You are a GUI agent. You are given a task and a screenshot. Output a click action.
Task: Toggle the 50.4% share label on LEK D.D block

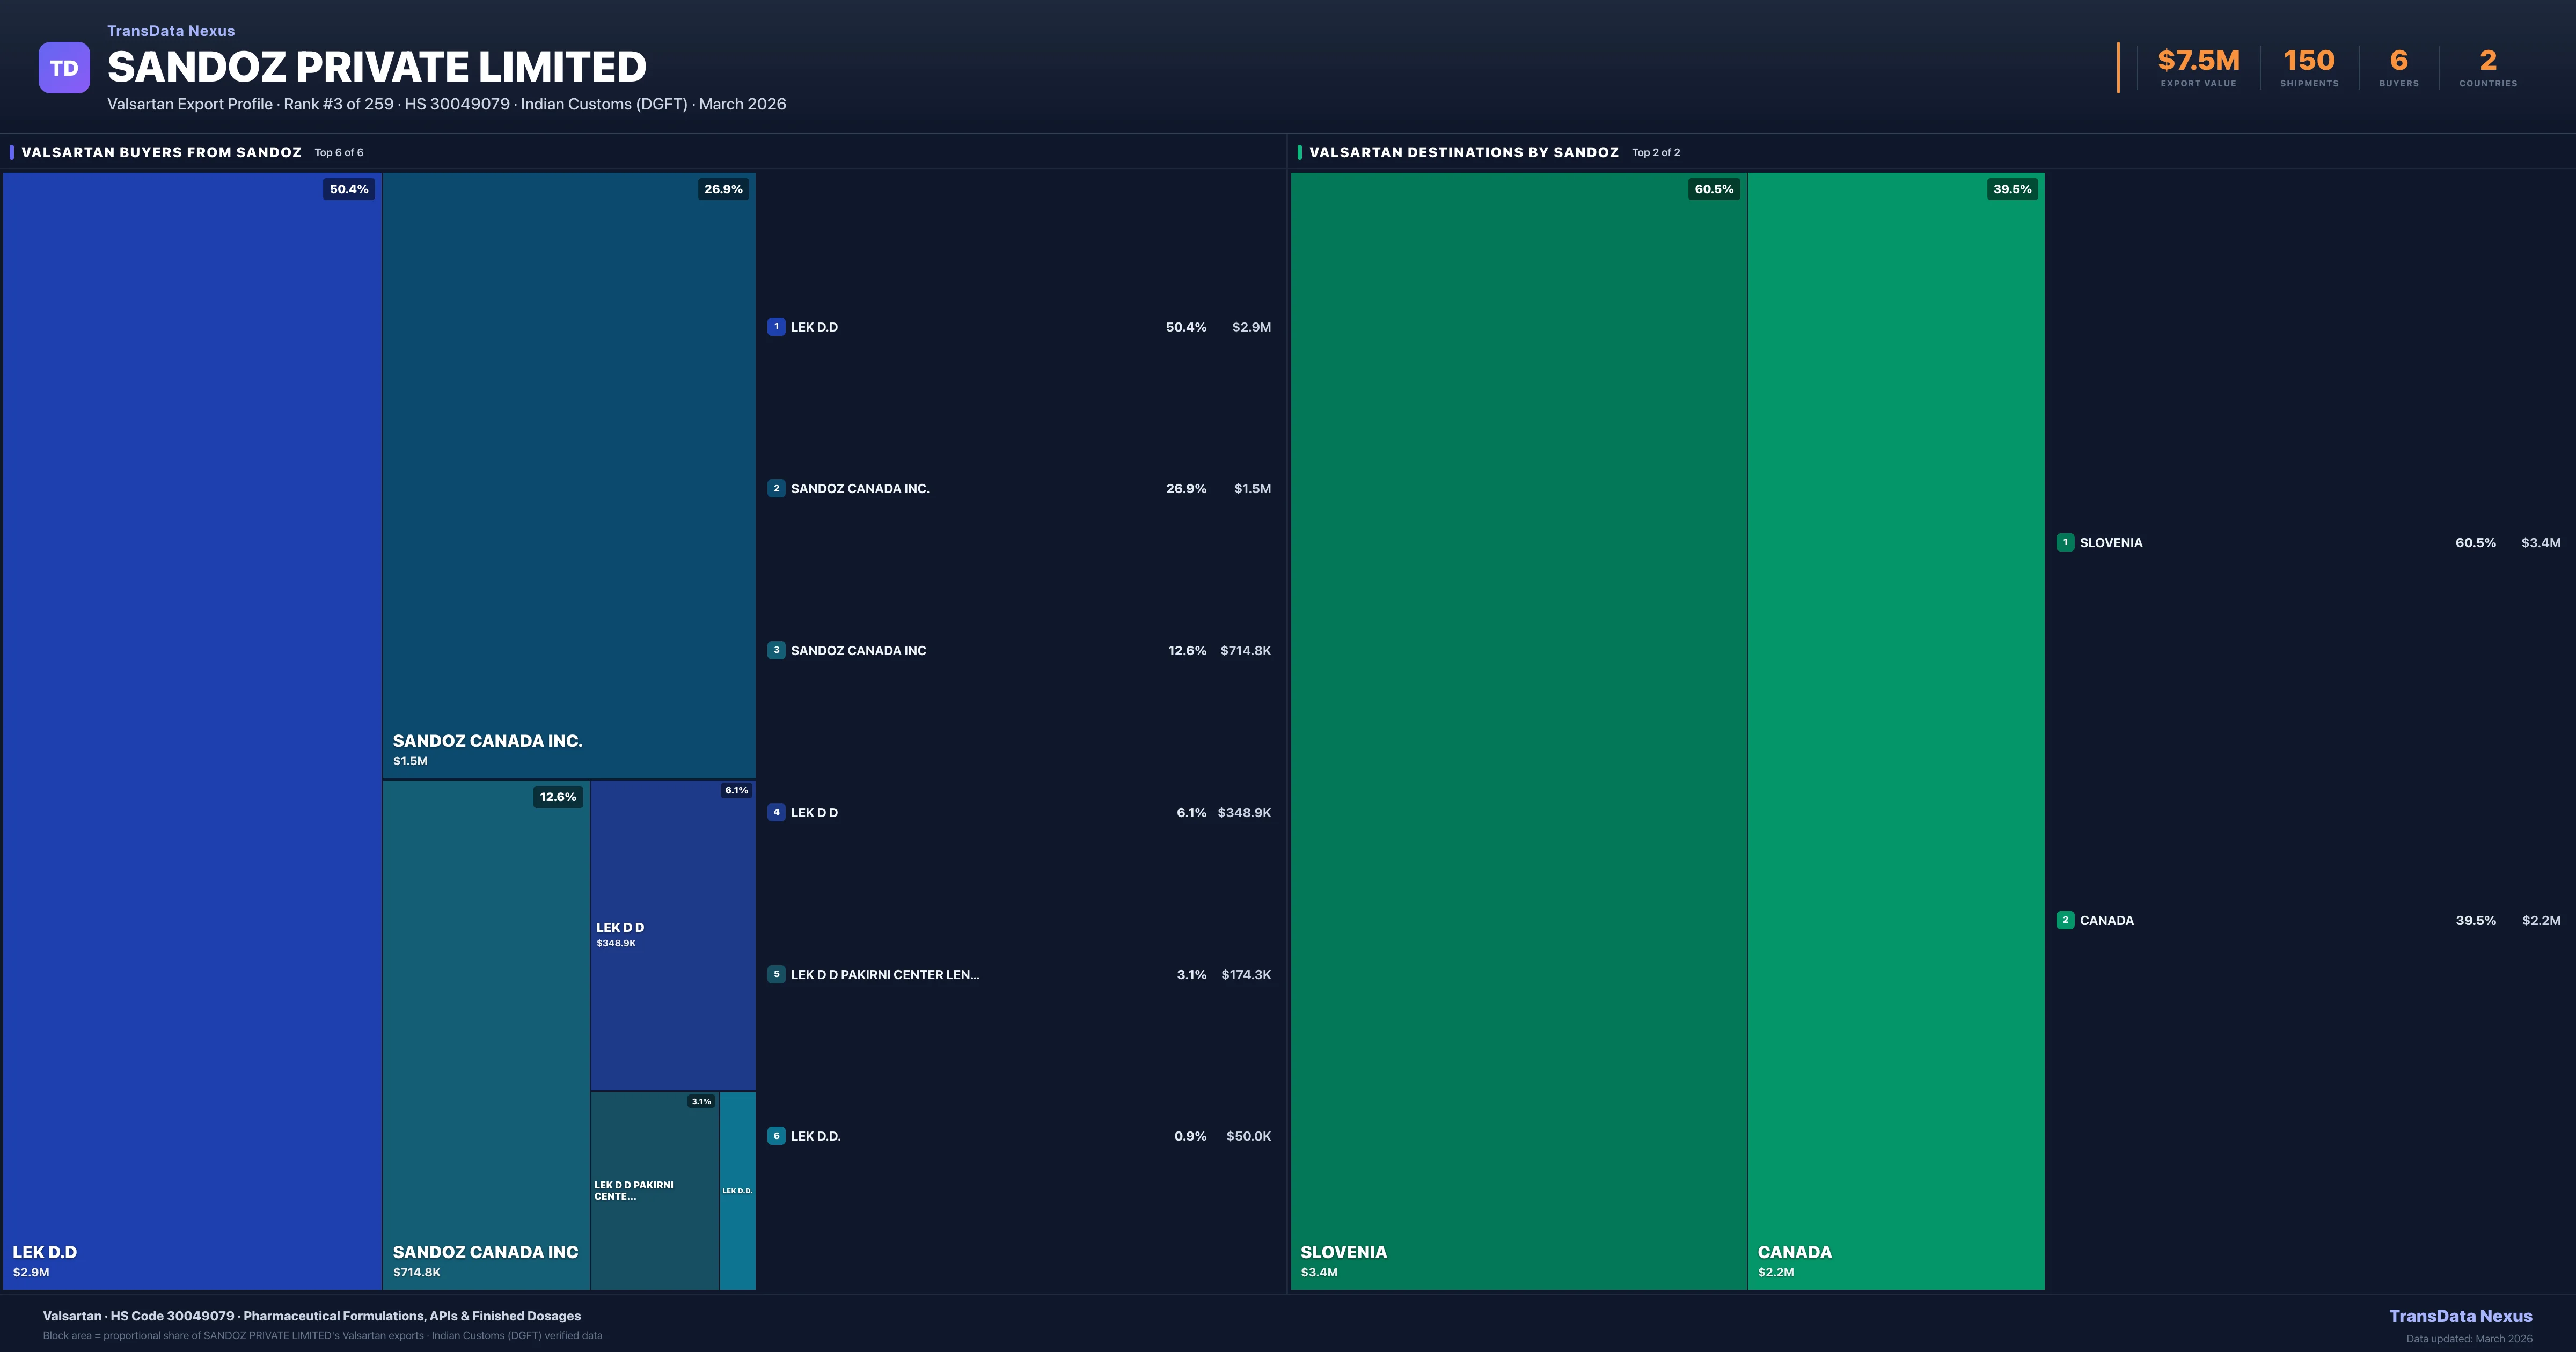(x=348, y=188)
